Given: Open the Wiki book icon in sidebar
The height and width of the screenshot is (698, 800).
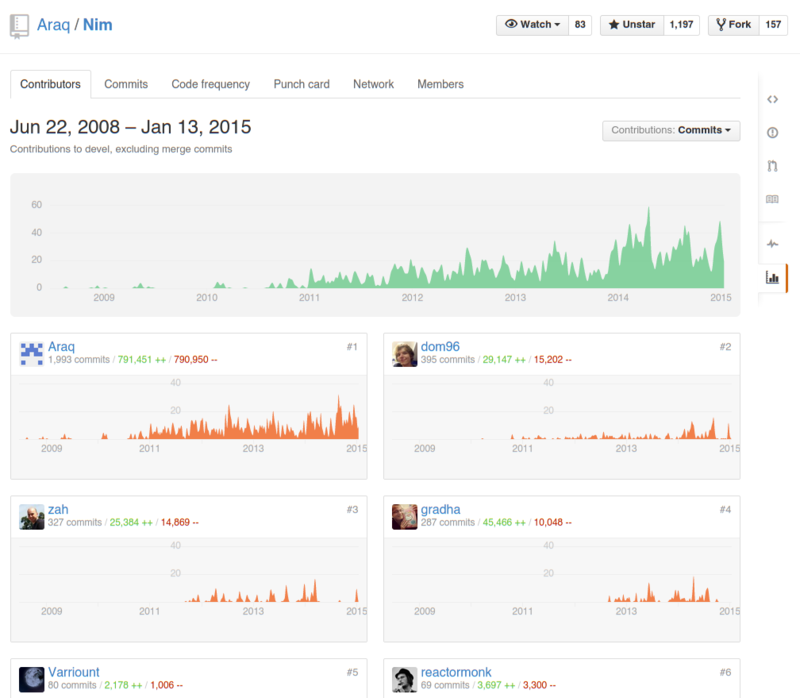Looking at the screenshot, I should (772, 199).
